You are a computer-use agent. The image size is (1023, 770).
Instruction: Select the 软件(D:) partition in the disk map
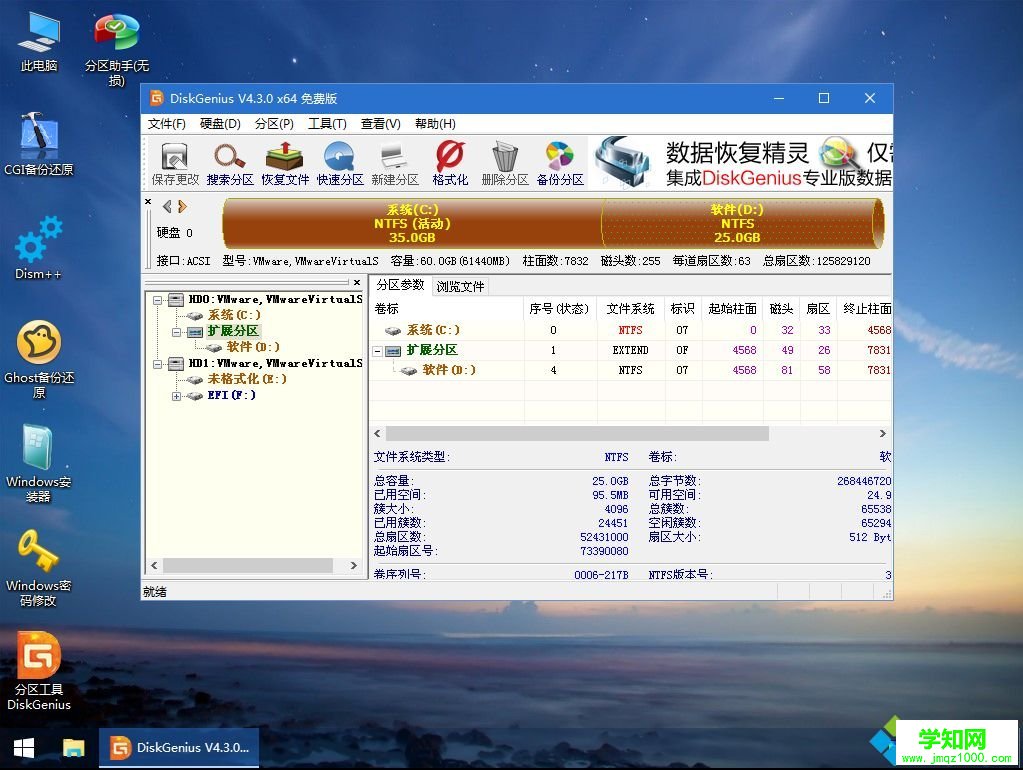point(737,225)
